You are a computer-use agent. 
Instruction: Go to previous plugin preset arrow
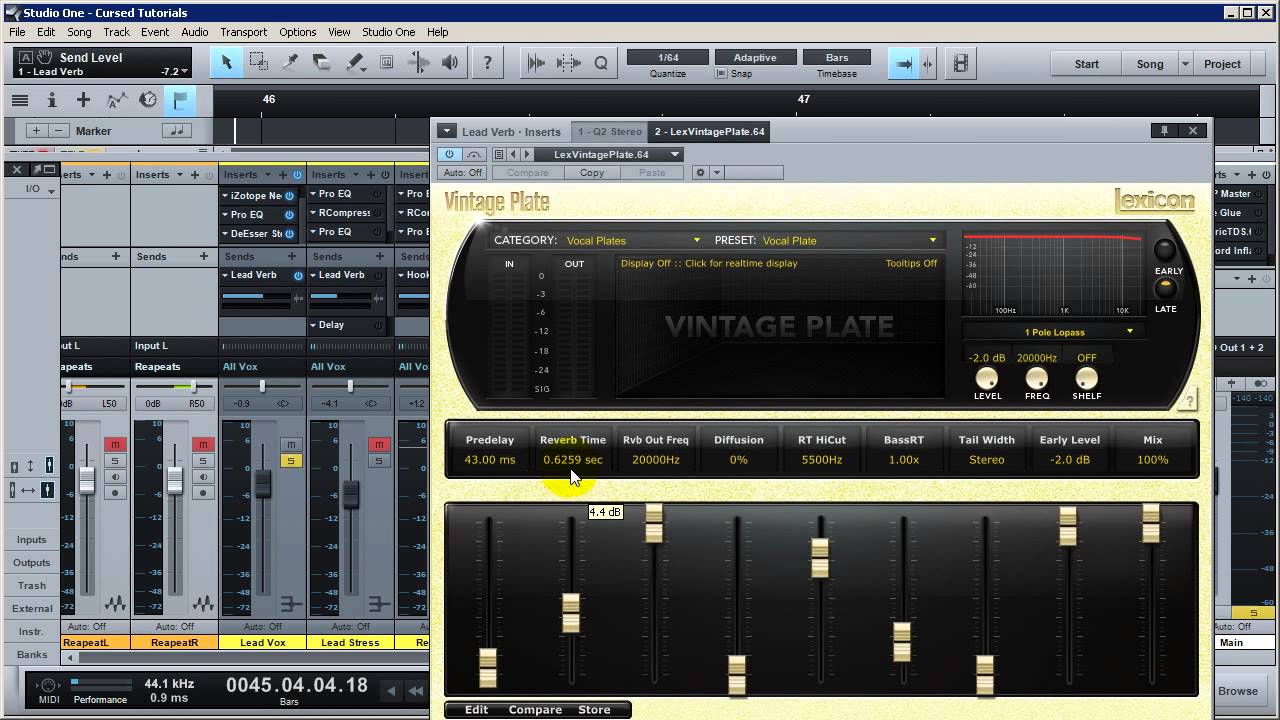click(x=513, y=154)
